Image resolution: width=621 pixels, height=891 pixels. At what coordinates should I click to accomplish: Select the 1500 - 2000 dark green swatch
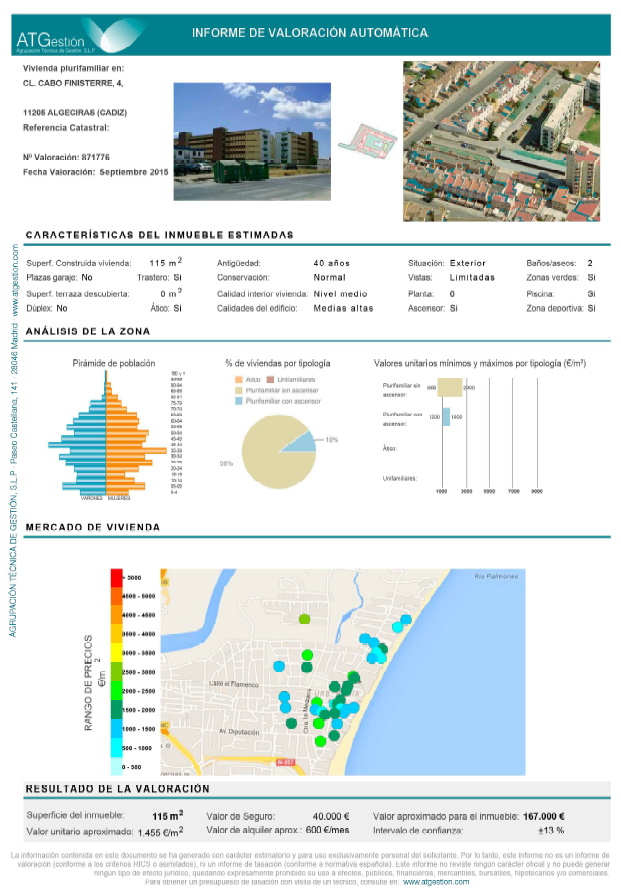coord(116,710)
